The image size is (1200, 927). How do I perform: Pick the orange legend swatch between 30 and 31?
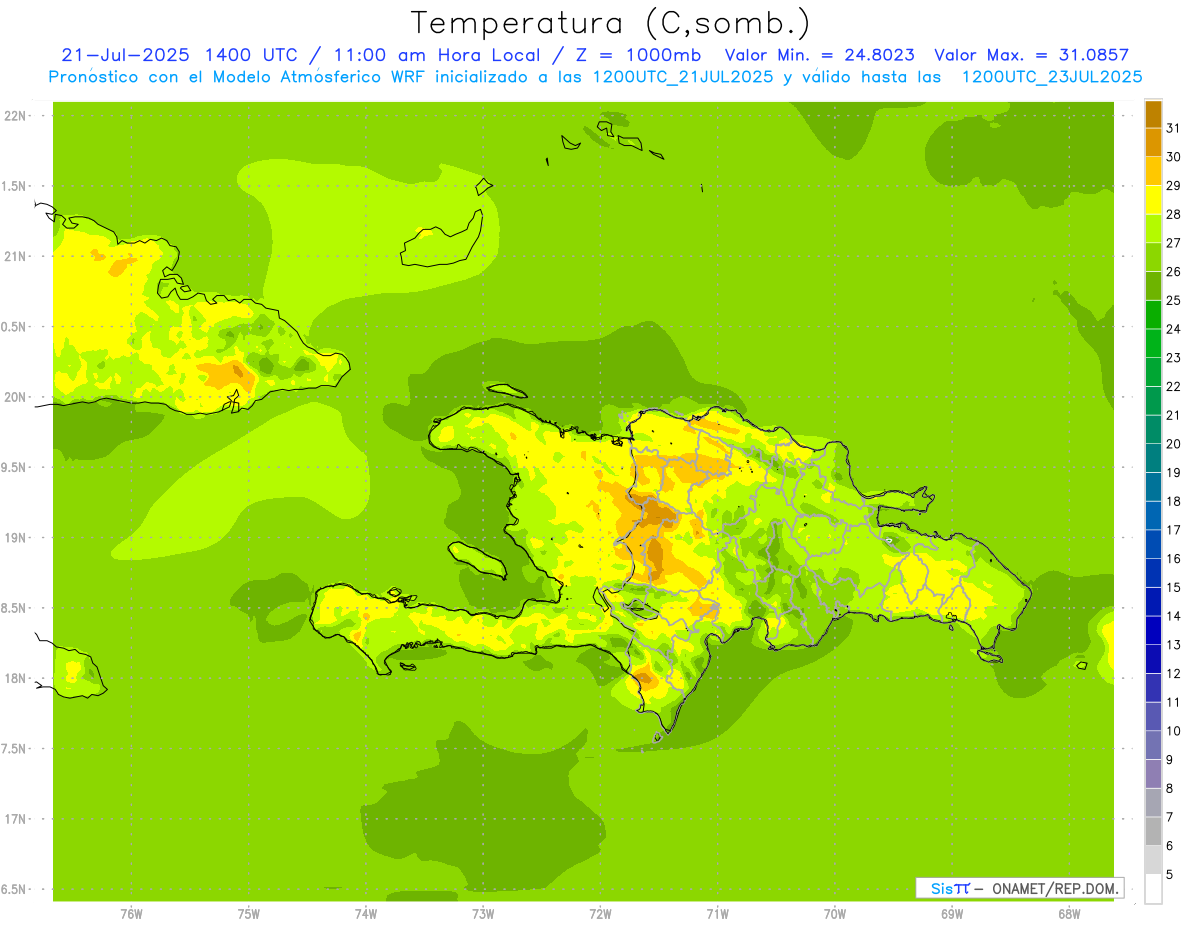click(x=1153, y=143)
